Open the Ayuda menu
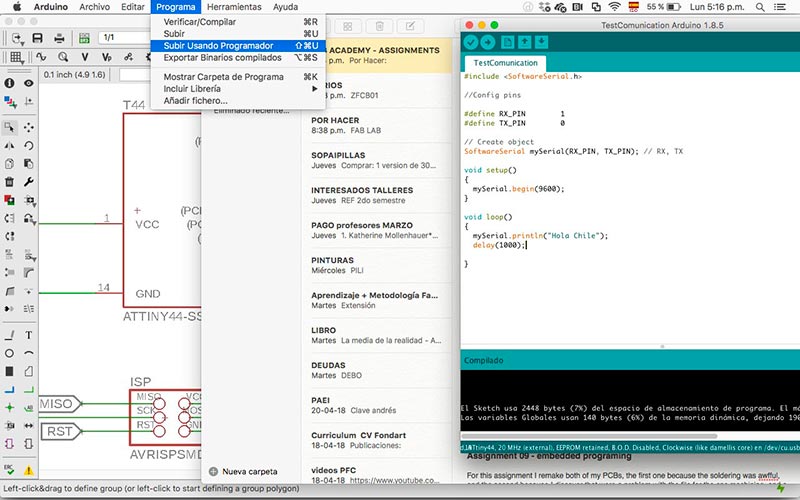Screen dimensions: 800x500 coord(285,7)
